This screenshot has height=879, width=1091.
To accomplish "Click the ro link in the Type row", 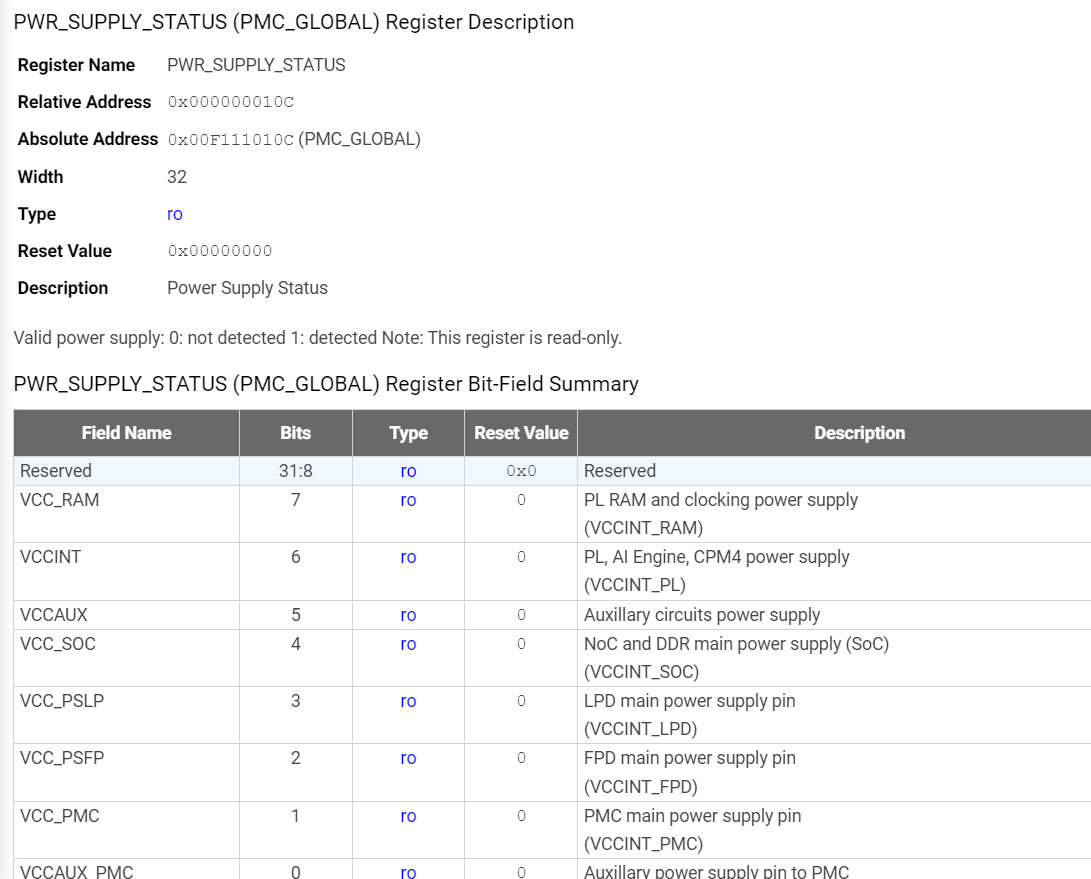I will coord(173,213).
